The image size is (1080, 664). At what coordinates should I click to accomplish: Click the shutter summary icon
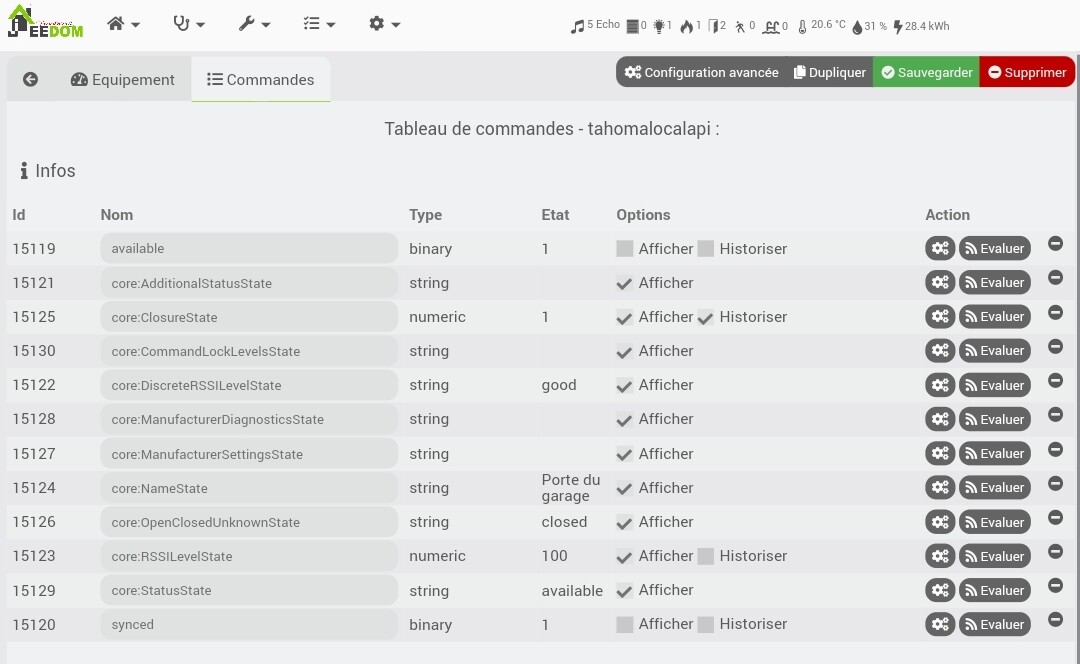pyautogui.click(x=632, y=26)
